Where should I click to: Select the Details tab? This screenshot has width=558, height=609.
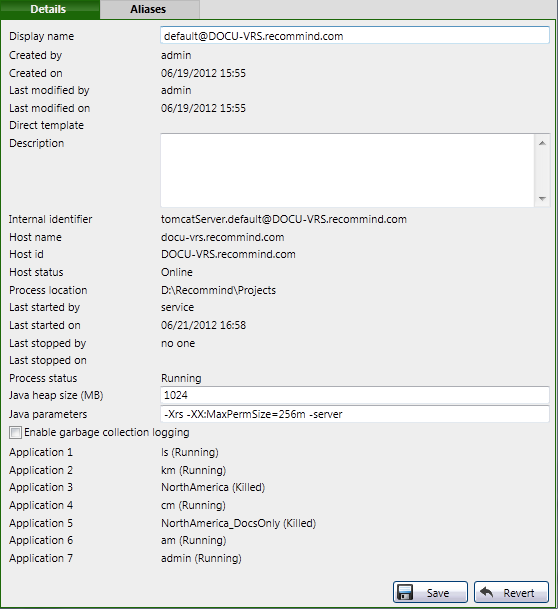click(50, 9)
